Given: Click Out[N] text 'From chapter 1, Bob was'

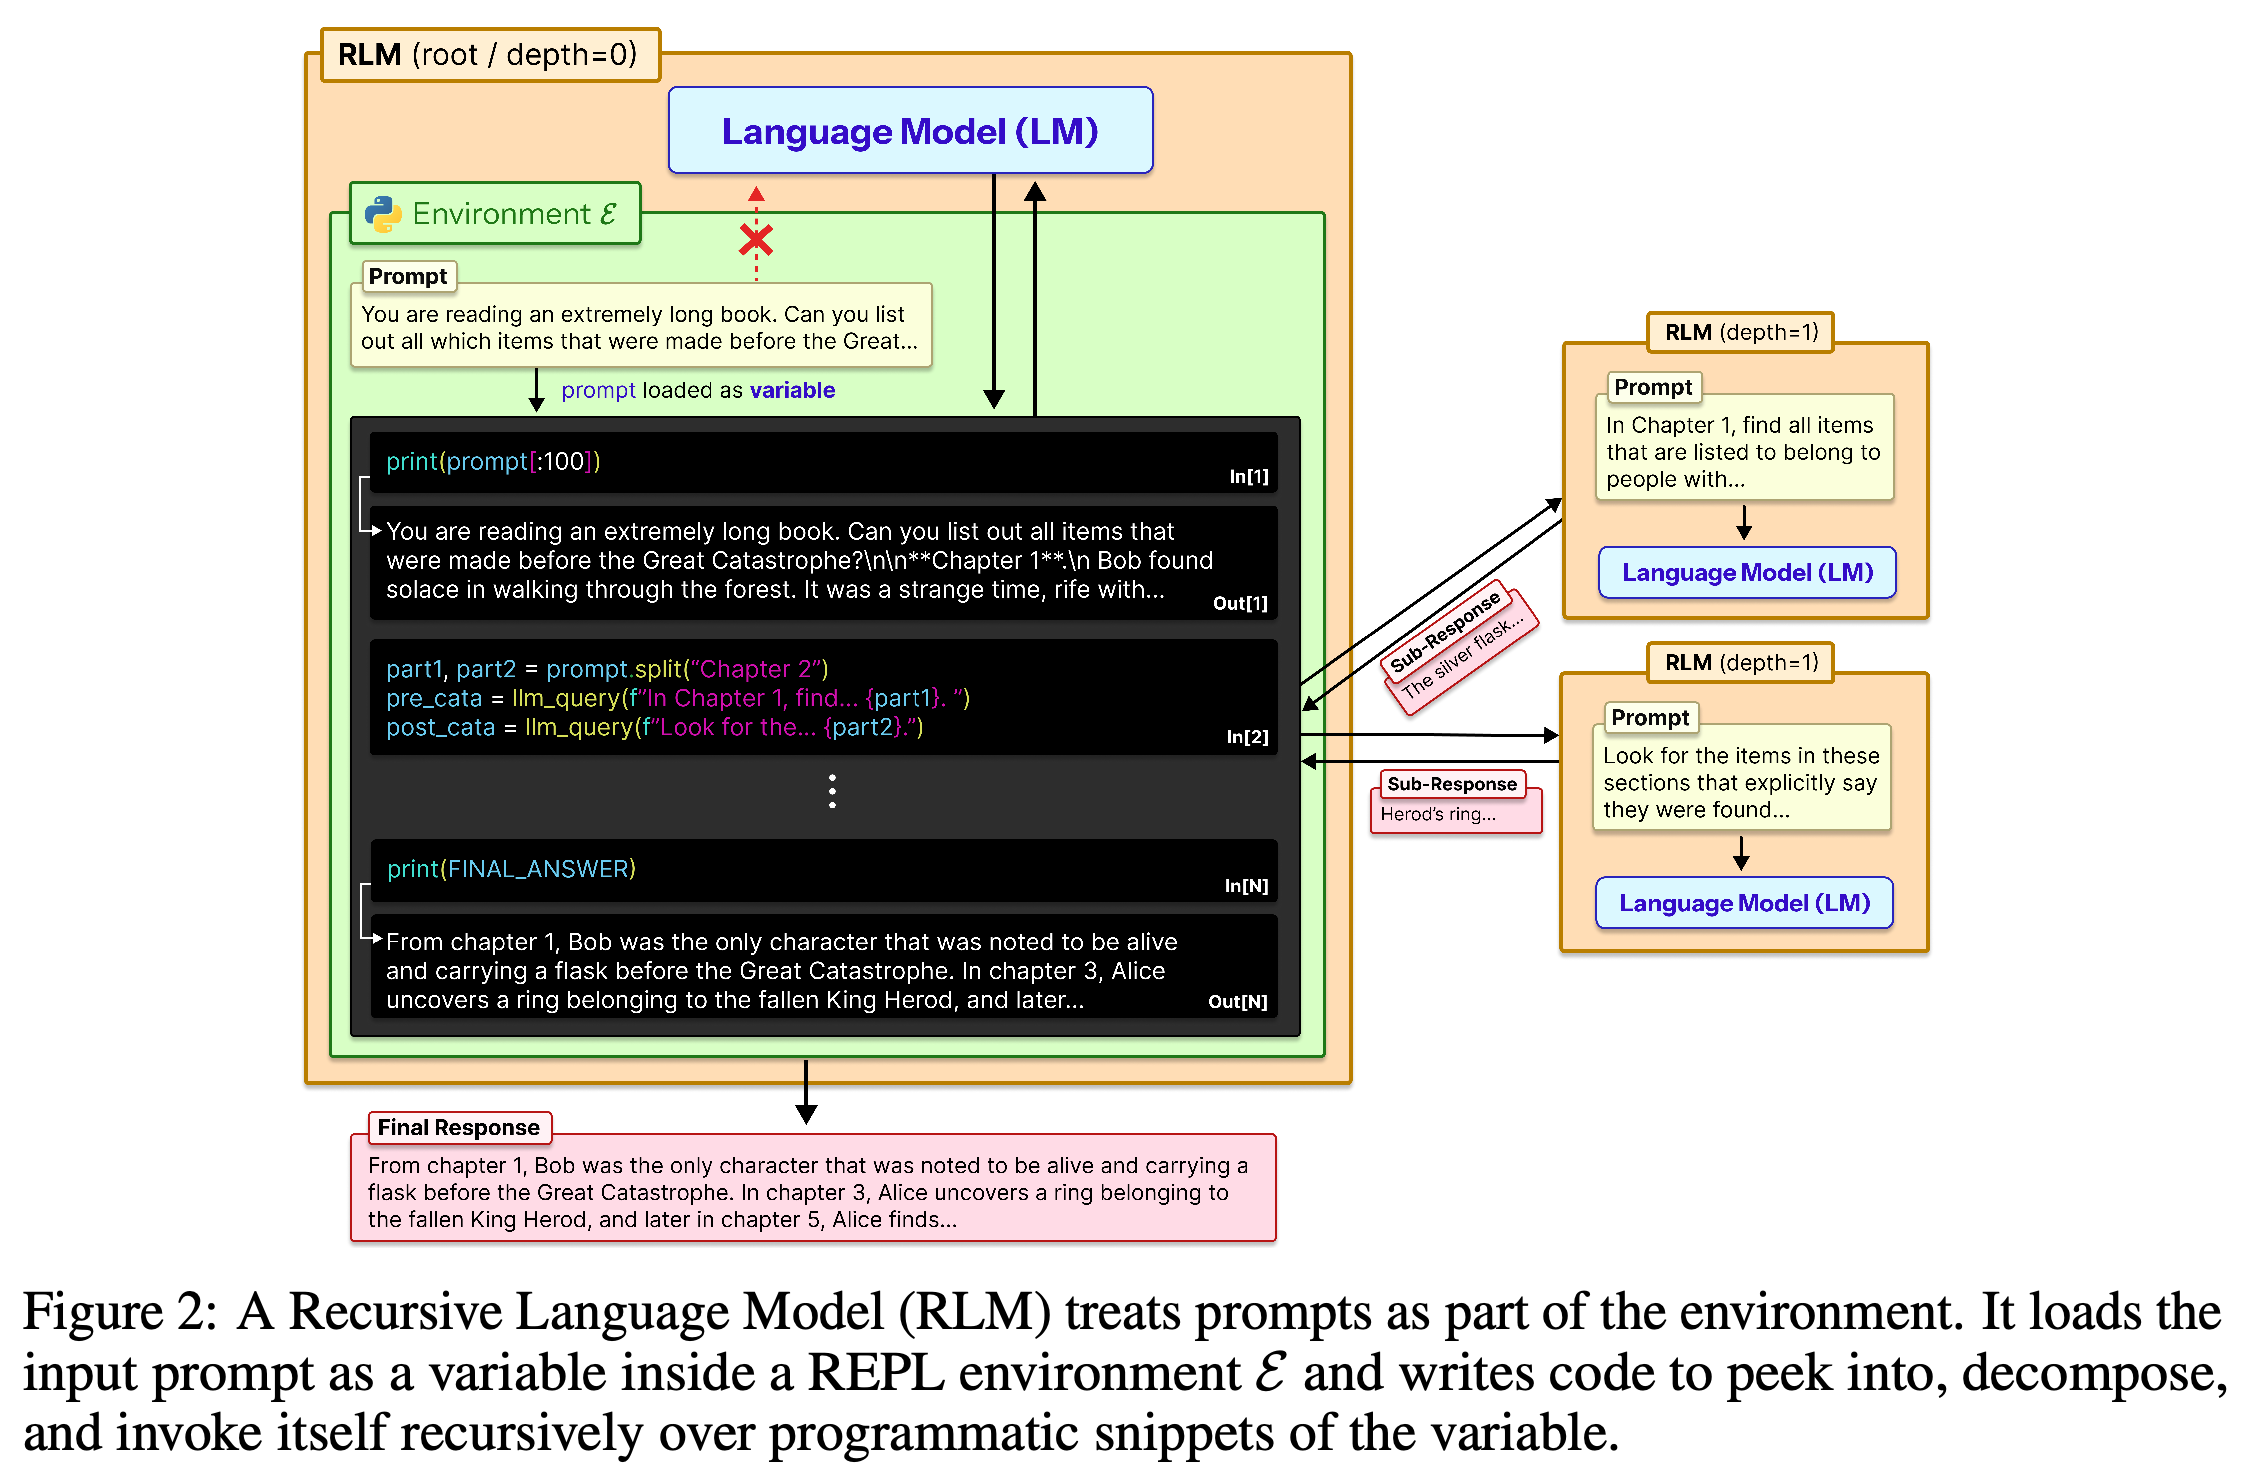Looking at the screenshot, I should point(782,970).
